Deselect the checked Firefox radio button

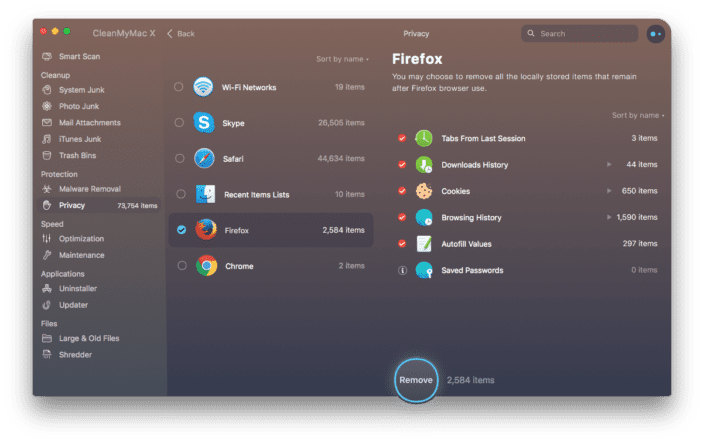coord(181,230)
